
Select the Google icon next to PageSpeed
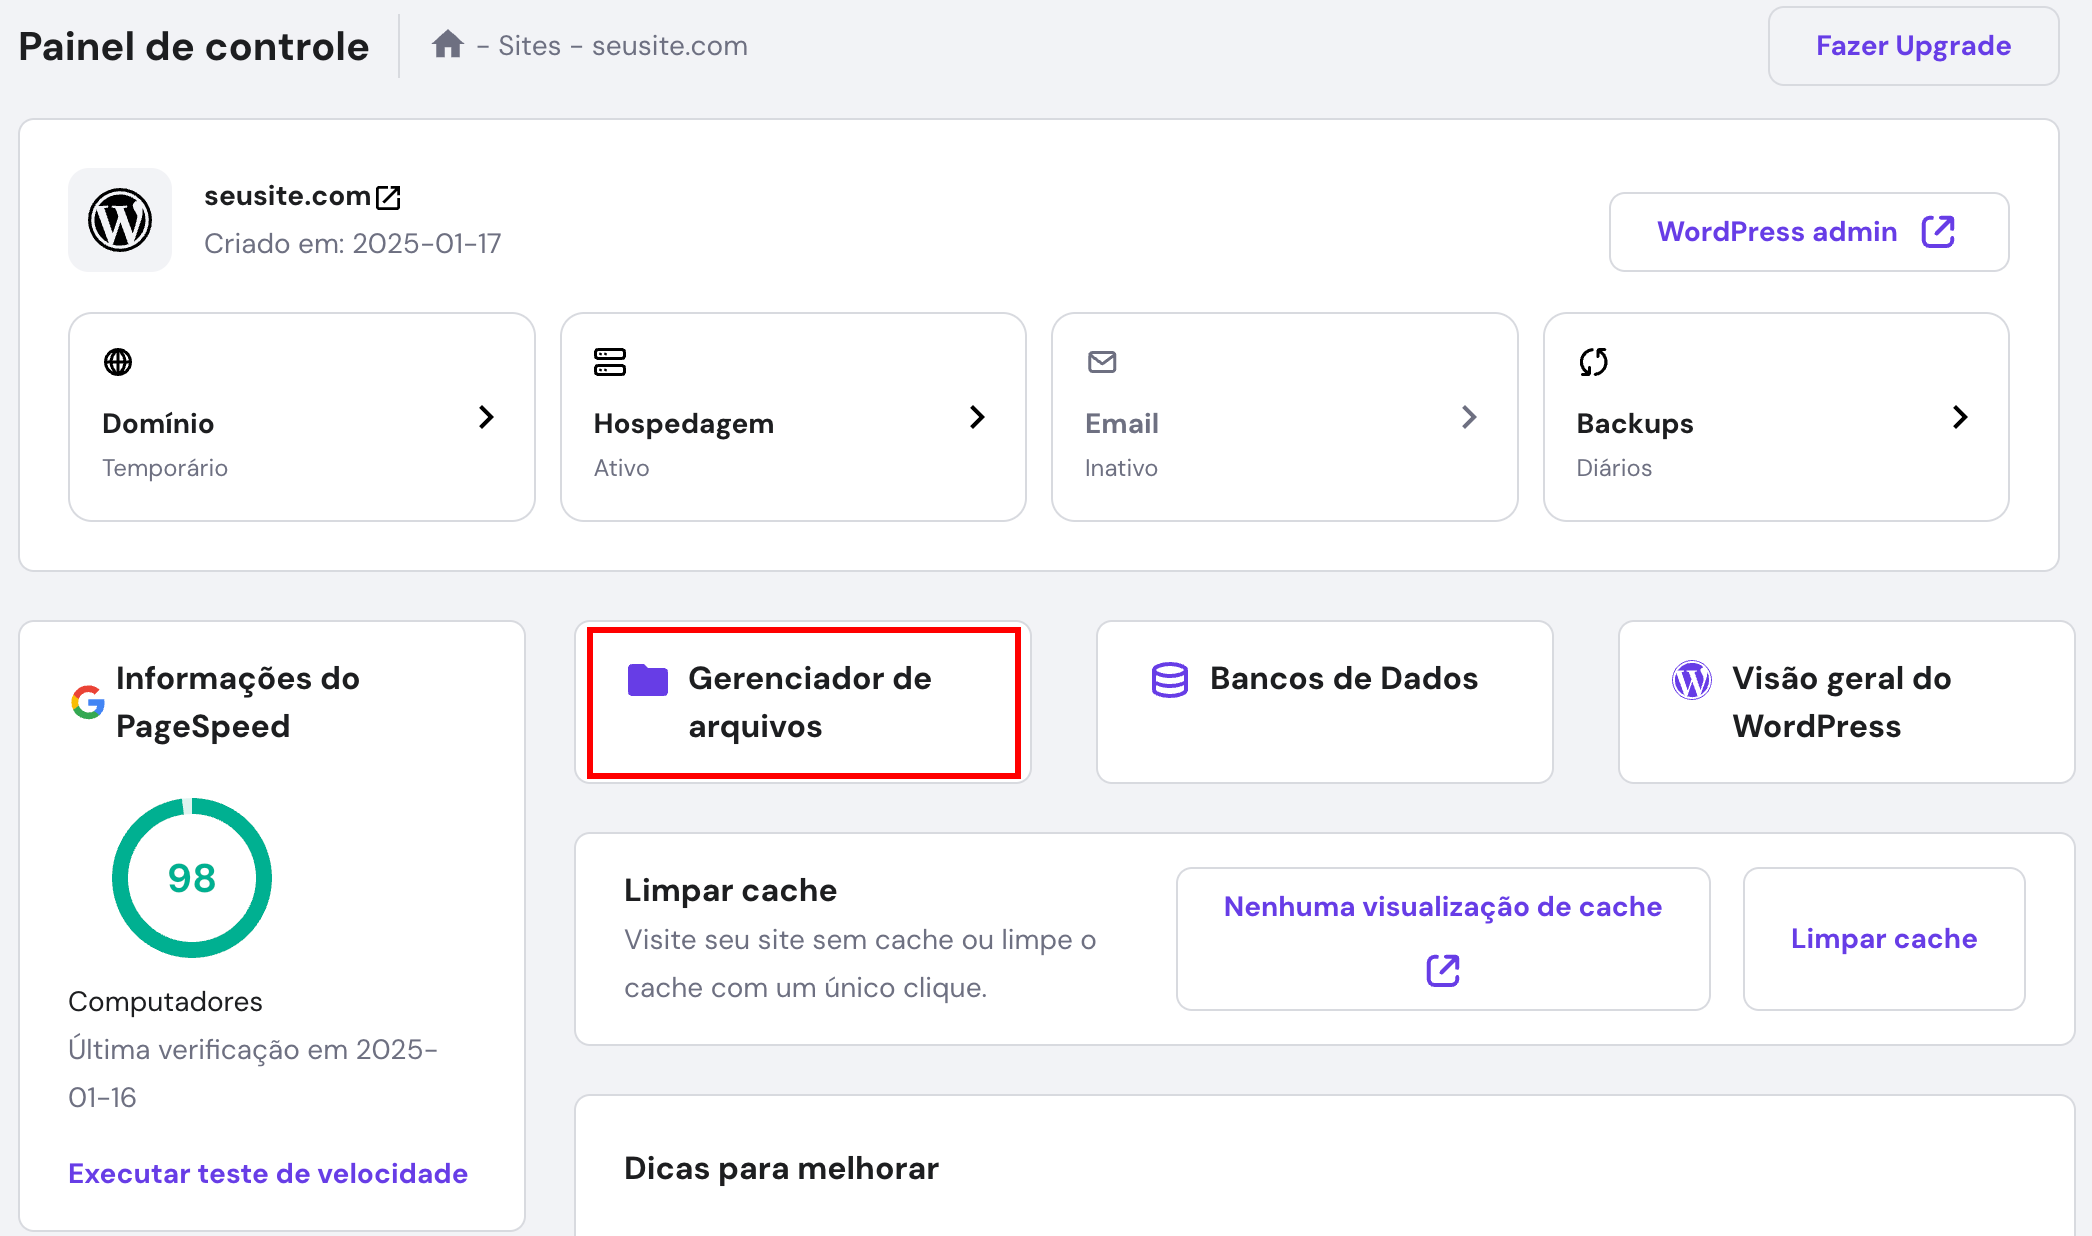[x=88, y=702]
